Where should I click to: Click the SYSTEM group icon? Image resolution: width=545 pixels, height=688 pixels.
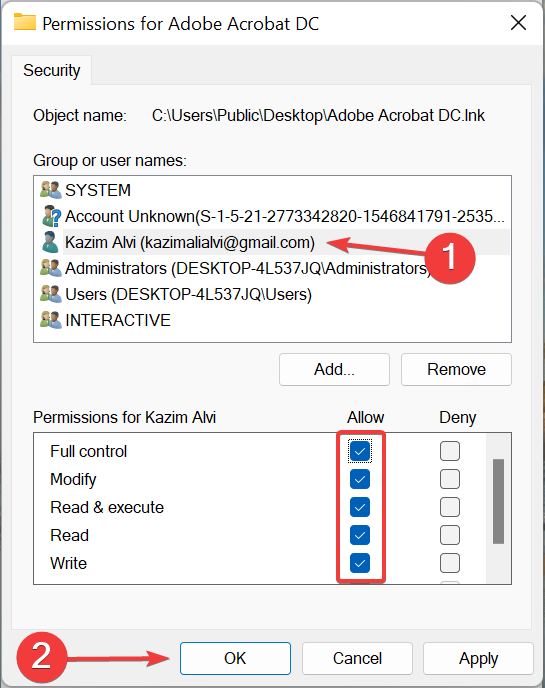coord(50,190)
